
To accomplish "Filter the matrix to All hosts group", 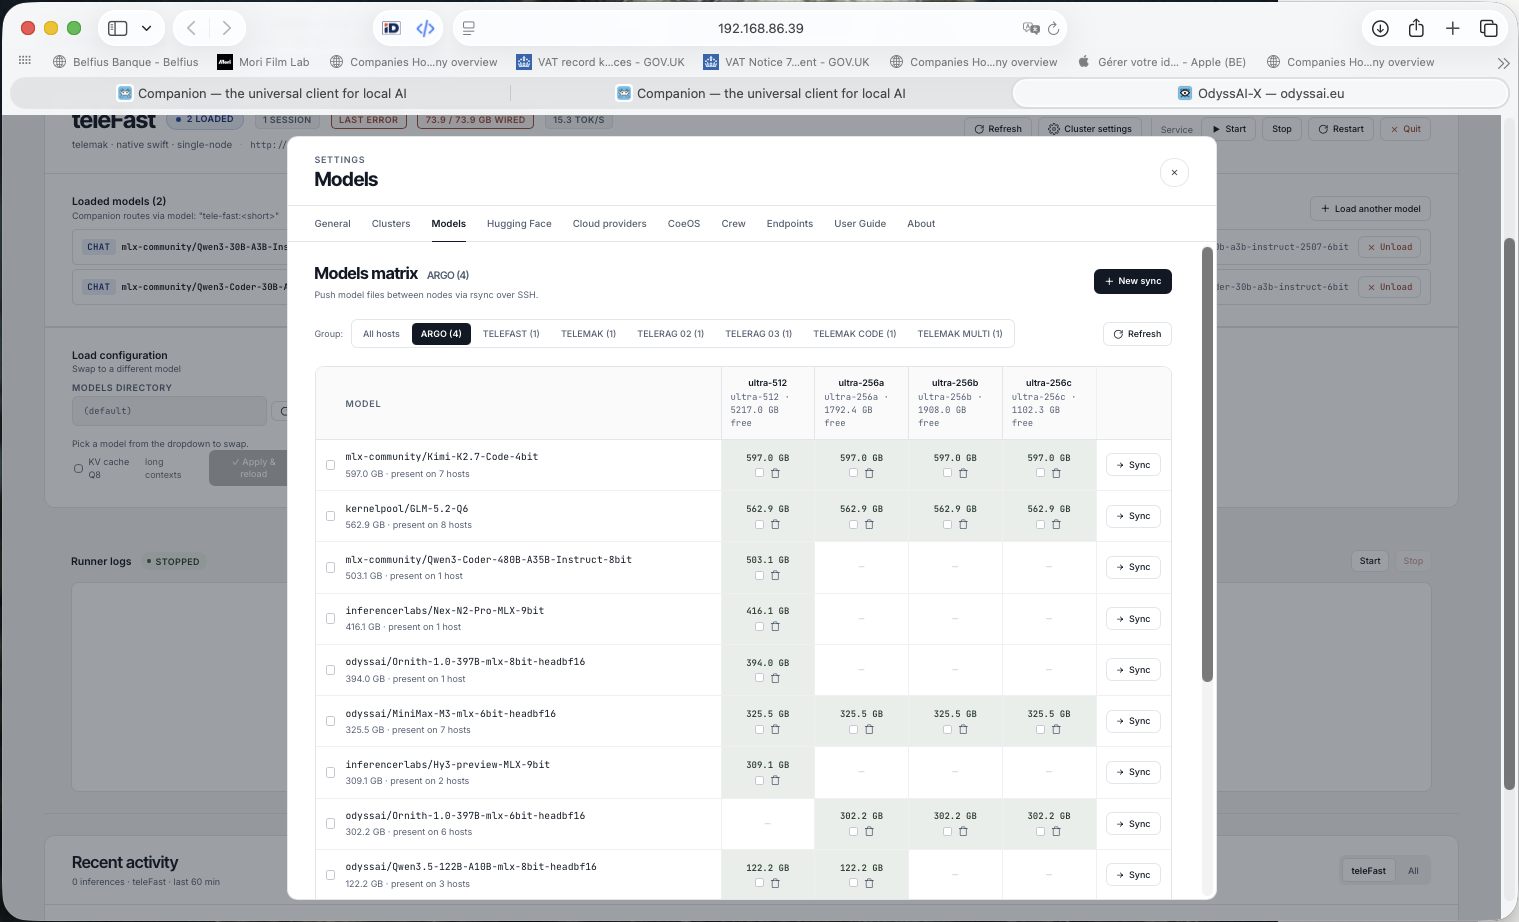I will pos(381,334).
